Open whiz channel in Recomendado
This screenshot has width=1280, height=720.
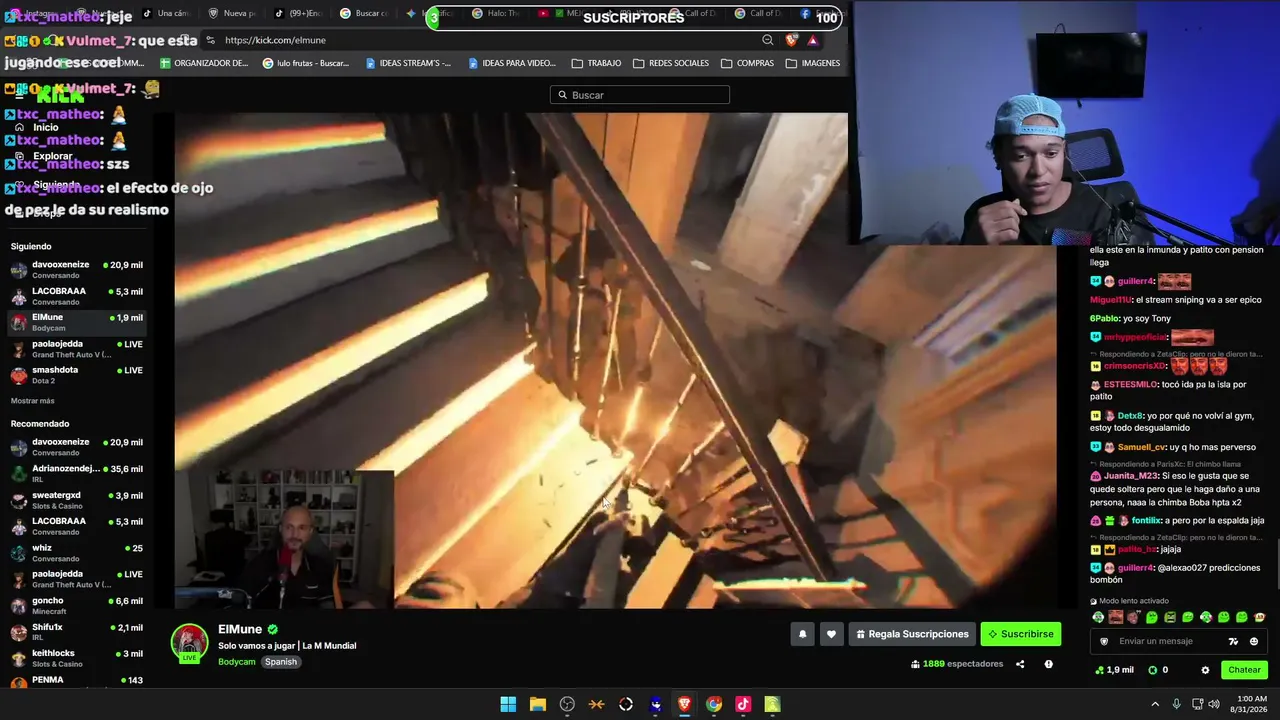(77, 553)
